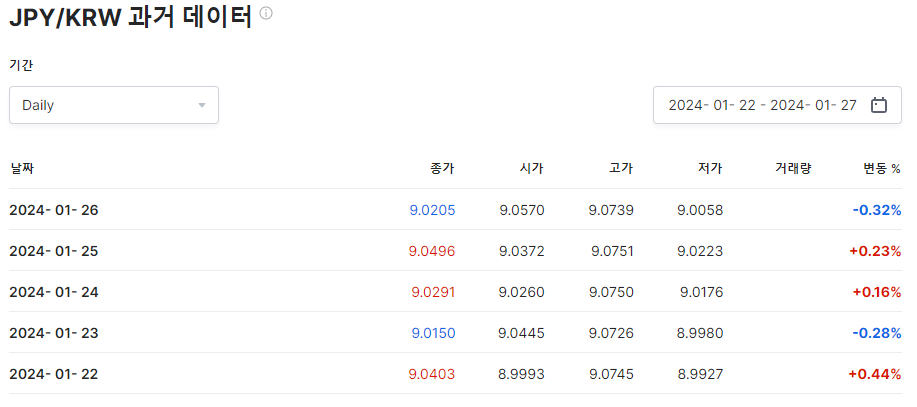The width and height of the screenshot is (917, 407).
Task: Click the 고가 column header
Action: click(x=621, y=169)
